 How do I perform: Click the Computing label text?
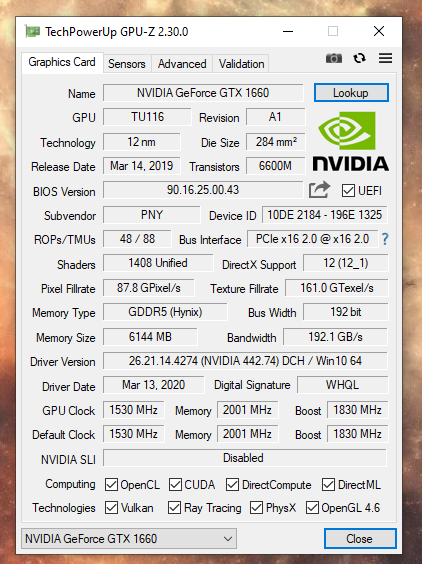click(71, 484)
